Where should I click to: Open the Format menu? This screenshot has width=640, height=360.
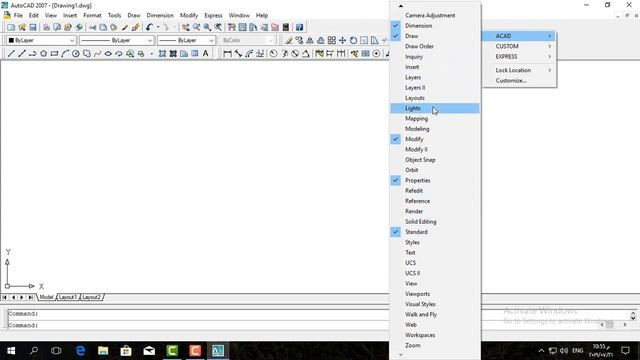(92, 15)
